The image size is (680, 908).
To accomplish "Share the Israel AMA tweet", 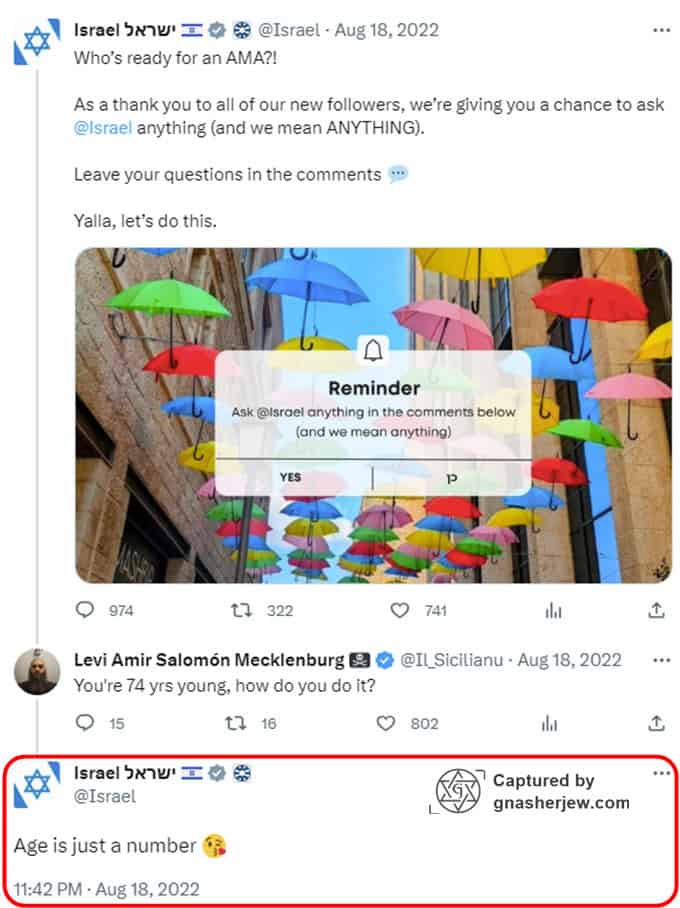I will (x=657, y=610).
